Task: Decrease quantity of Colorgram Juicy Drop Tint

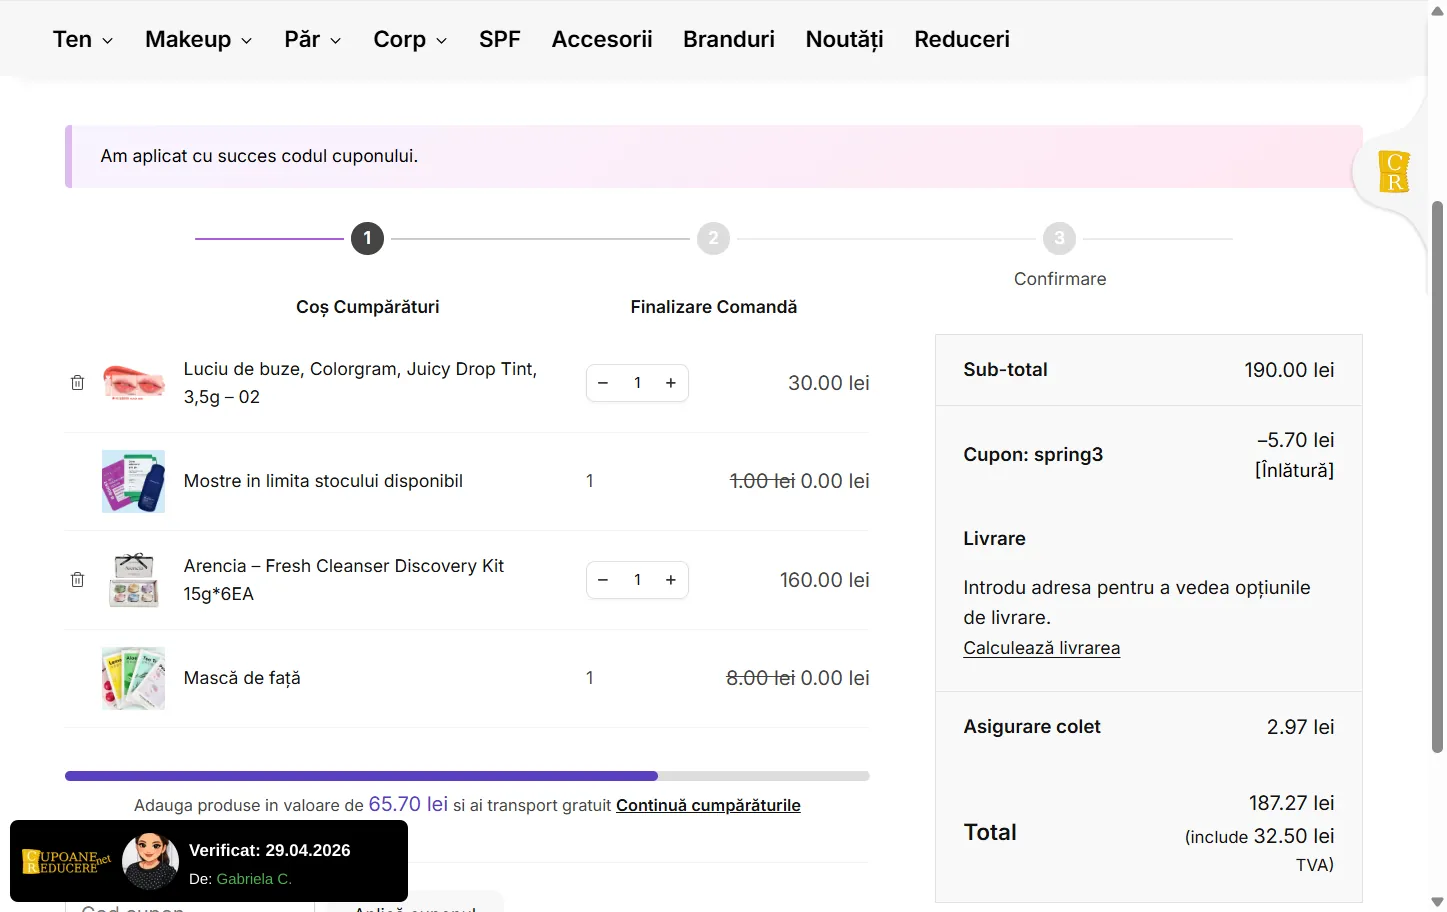Action: point(603,383)
